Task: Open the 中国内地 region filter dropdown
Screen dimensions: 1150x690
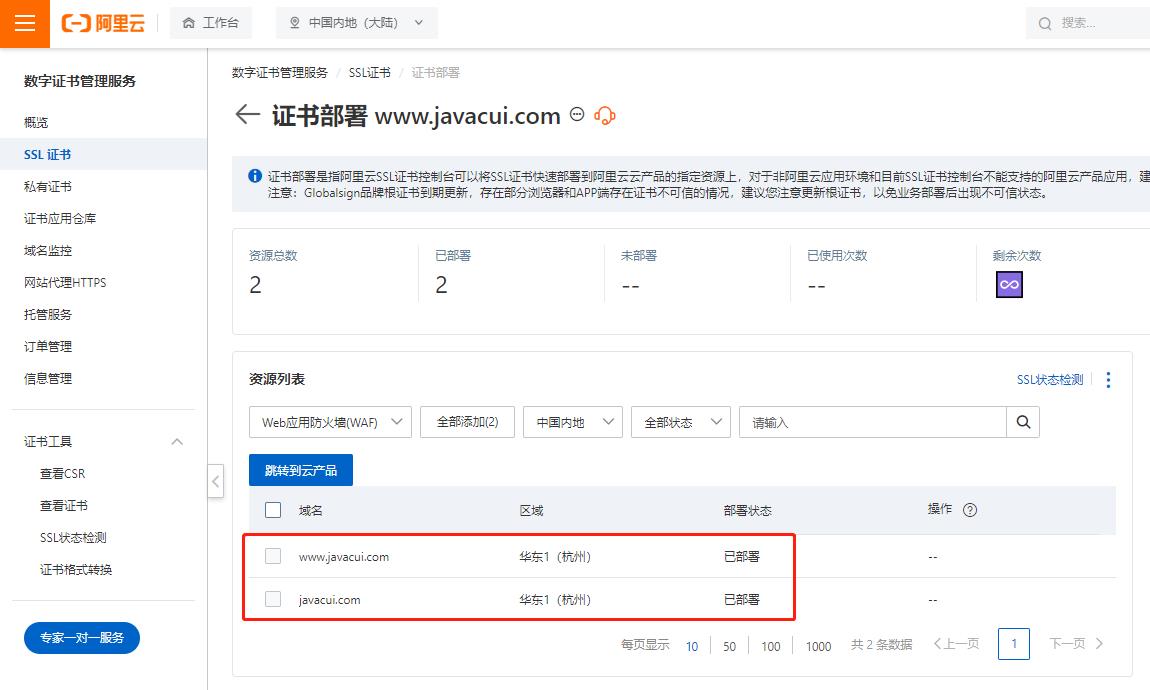Action: click(x=573, y=422)
